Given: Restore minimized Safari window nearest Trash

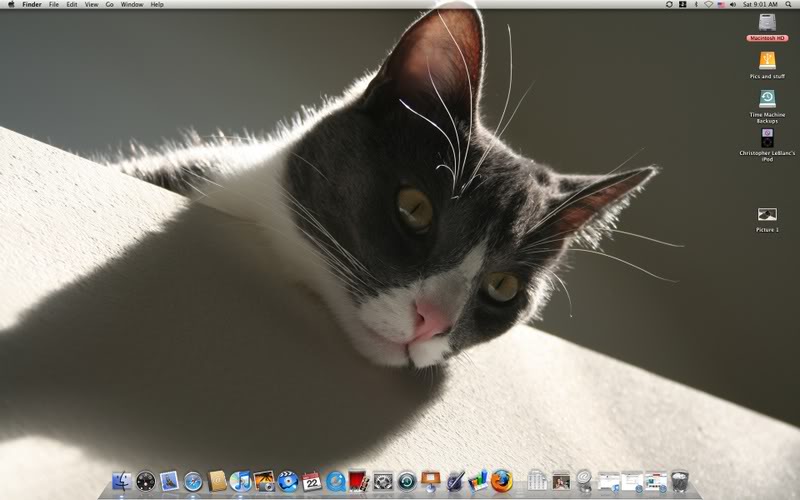Looking at the screenshot, I should pos(656,482).
